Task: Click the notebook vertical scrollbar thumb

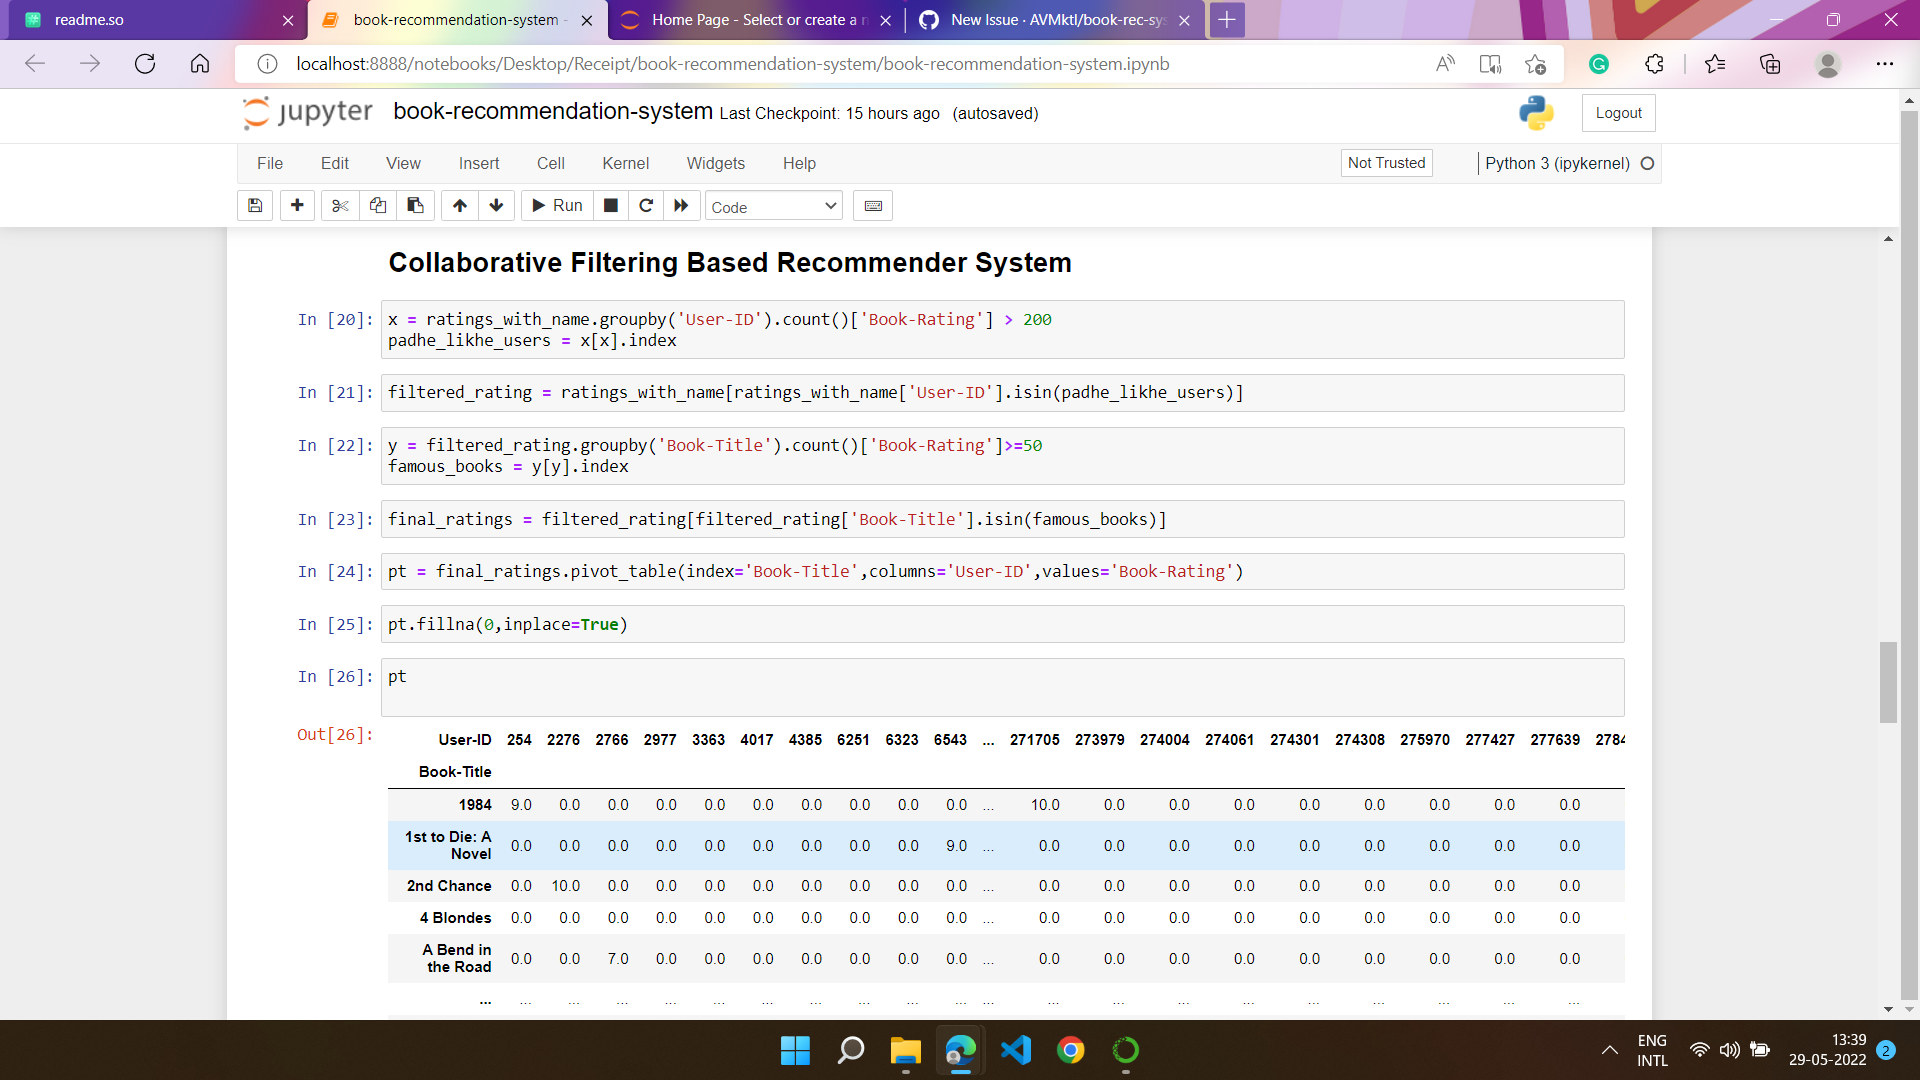Action: pyautogui.click(x=1888, y=682)
